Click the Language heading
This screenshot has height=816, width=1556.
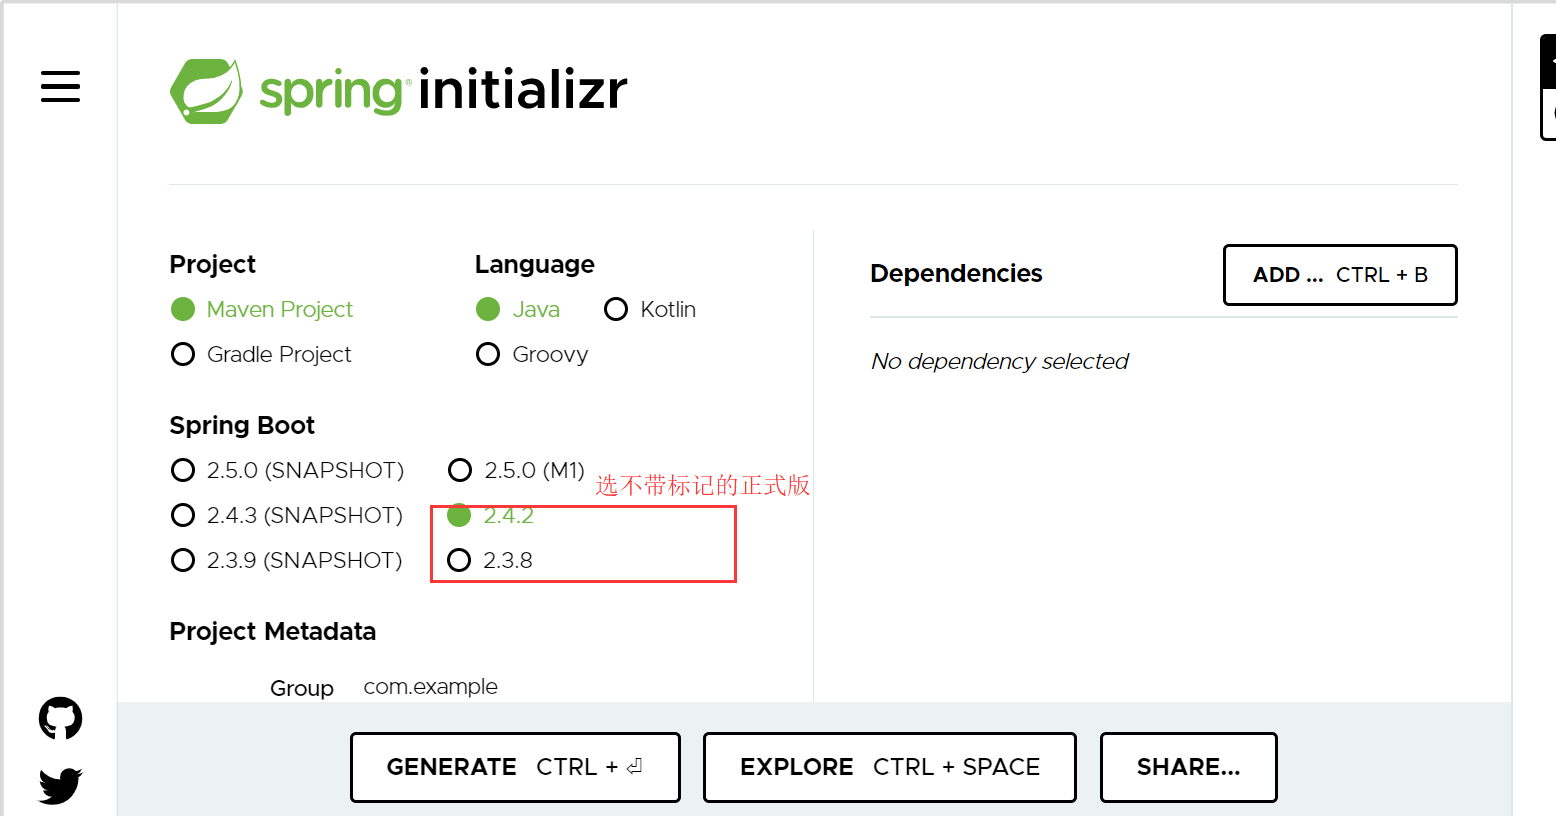[x=535, y=265]
